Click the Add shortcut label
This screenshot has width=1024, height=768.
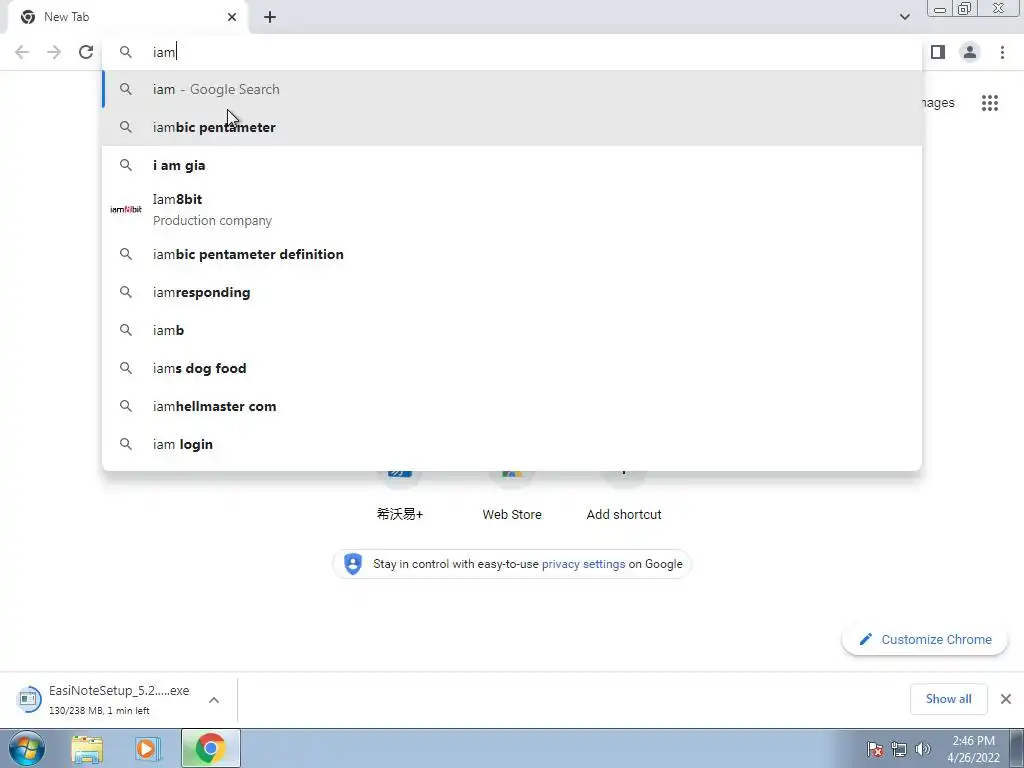click(x=624, y=514)
